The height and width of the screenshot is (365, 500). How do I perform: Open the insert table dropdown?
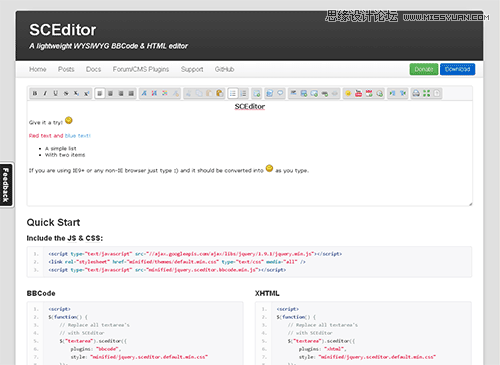point(257,93)
